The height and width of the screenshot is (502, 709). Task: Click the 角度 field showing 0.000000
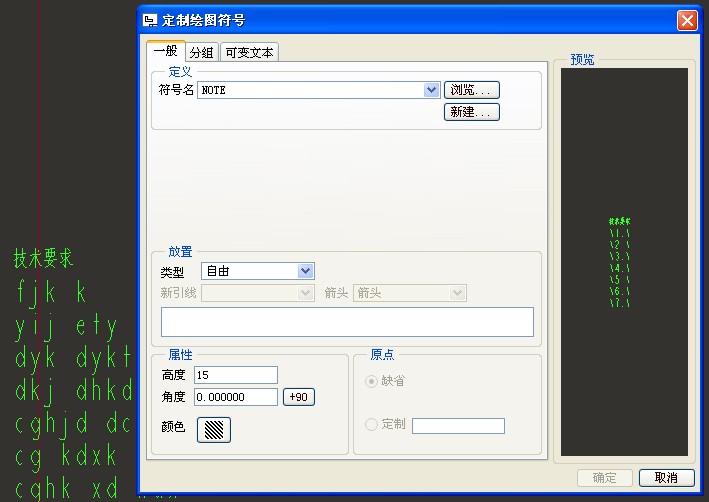236,397
